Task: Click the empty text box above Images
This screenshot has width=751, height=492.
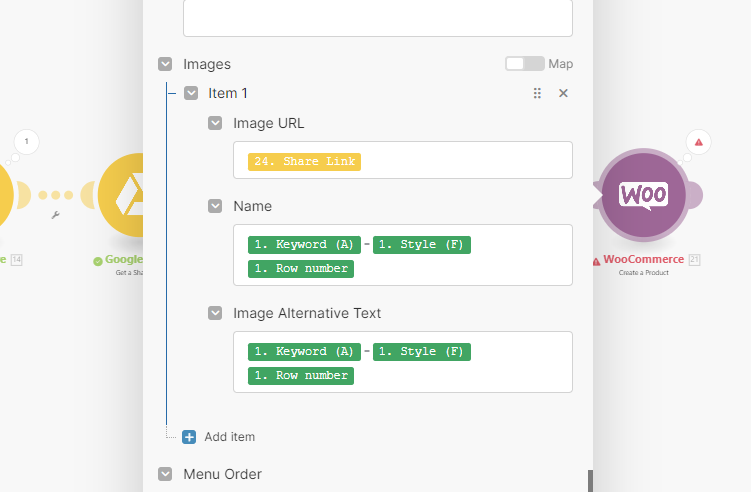Action: [377, 18]
